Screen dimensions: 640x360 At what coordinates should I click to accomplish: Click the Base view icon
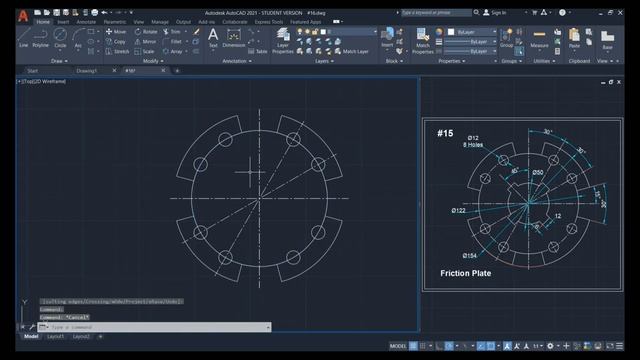[x=607, y=39]
